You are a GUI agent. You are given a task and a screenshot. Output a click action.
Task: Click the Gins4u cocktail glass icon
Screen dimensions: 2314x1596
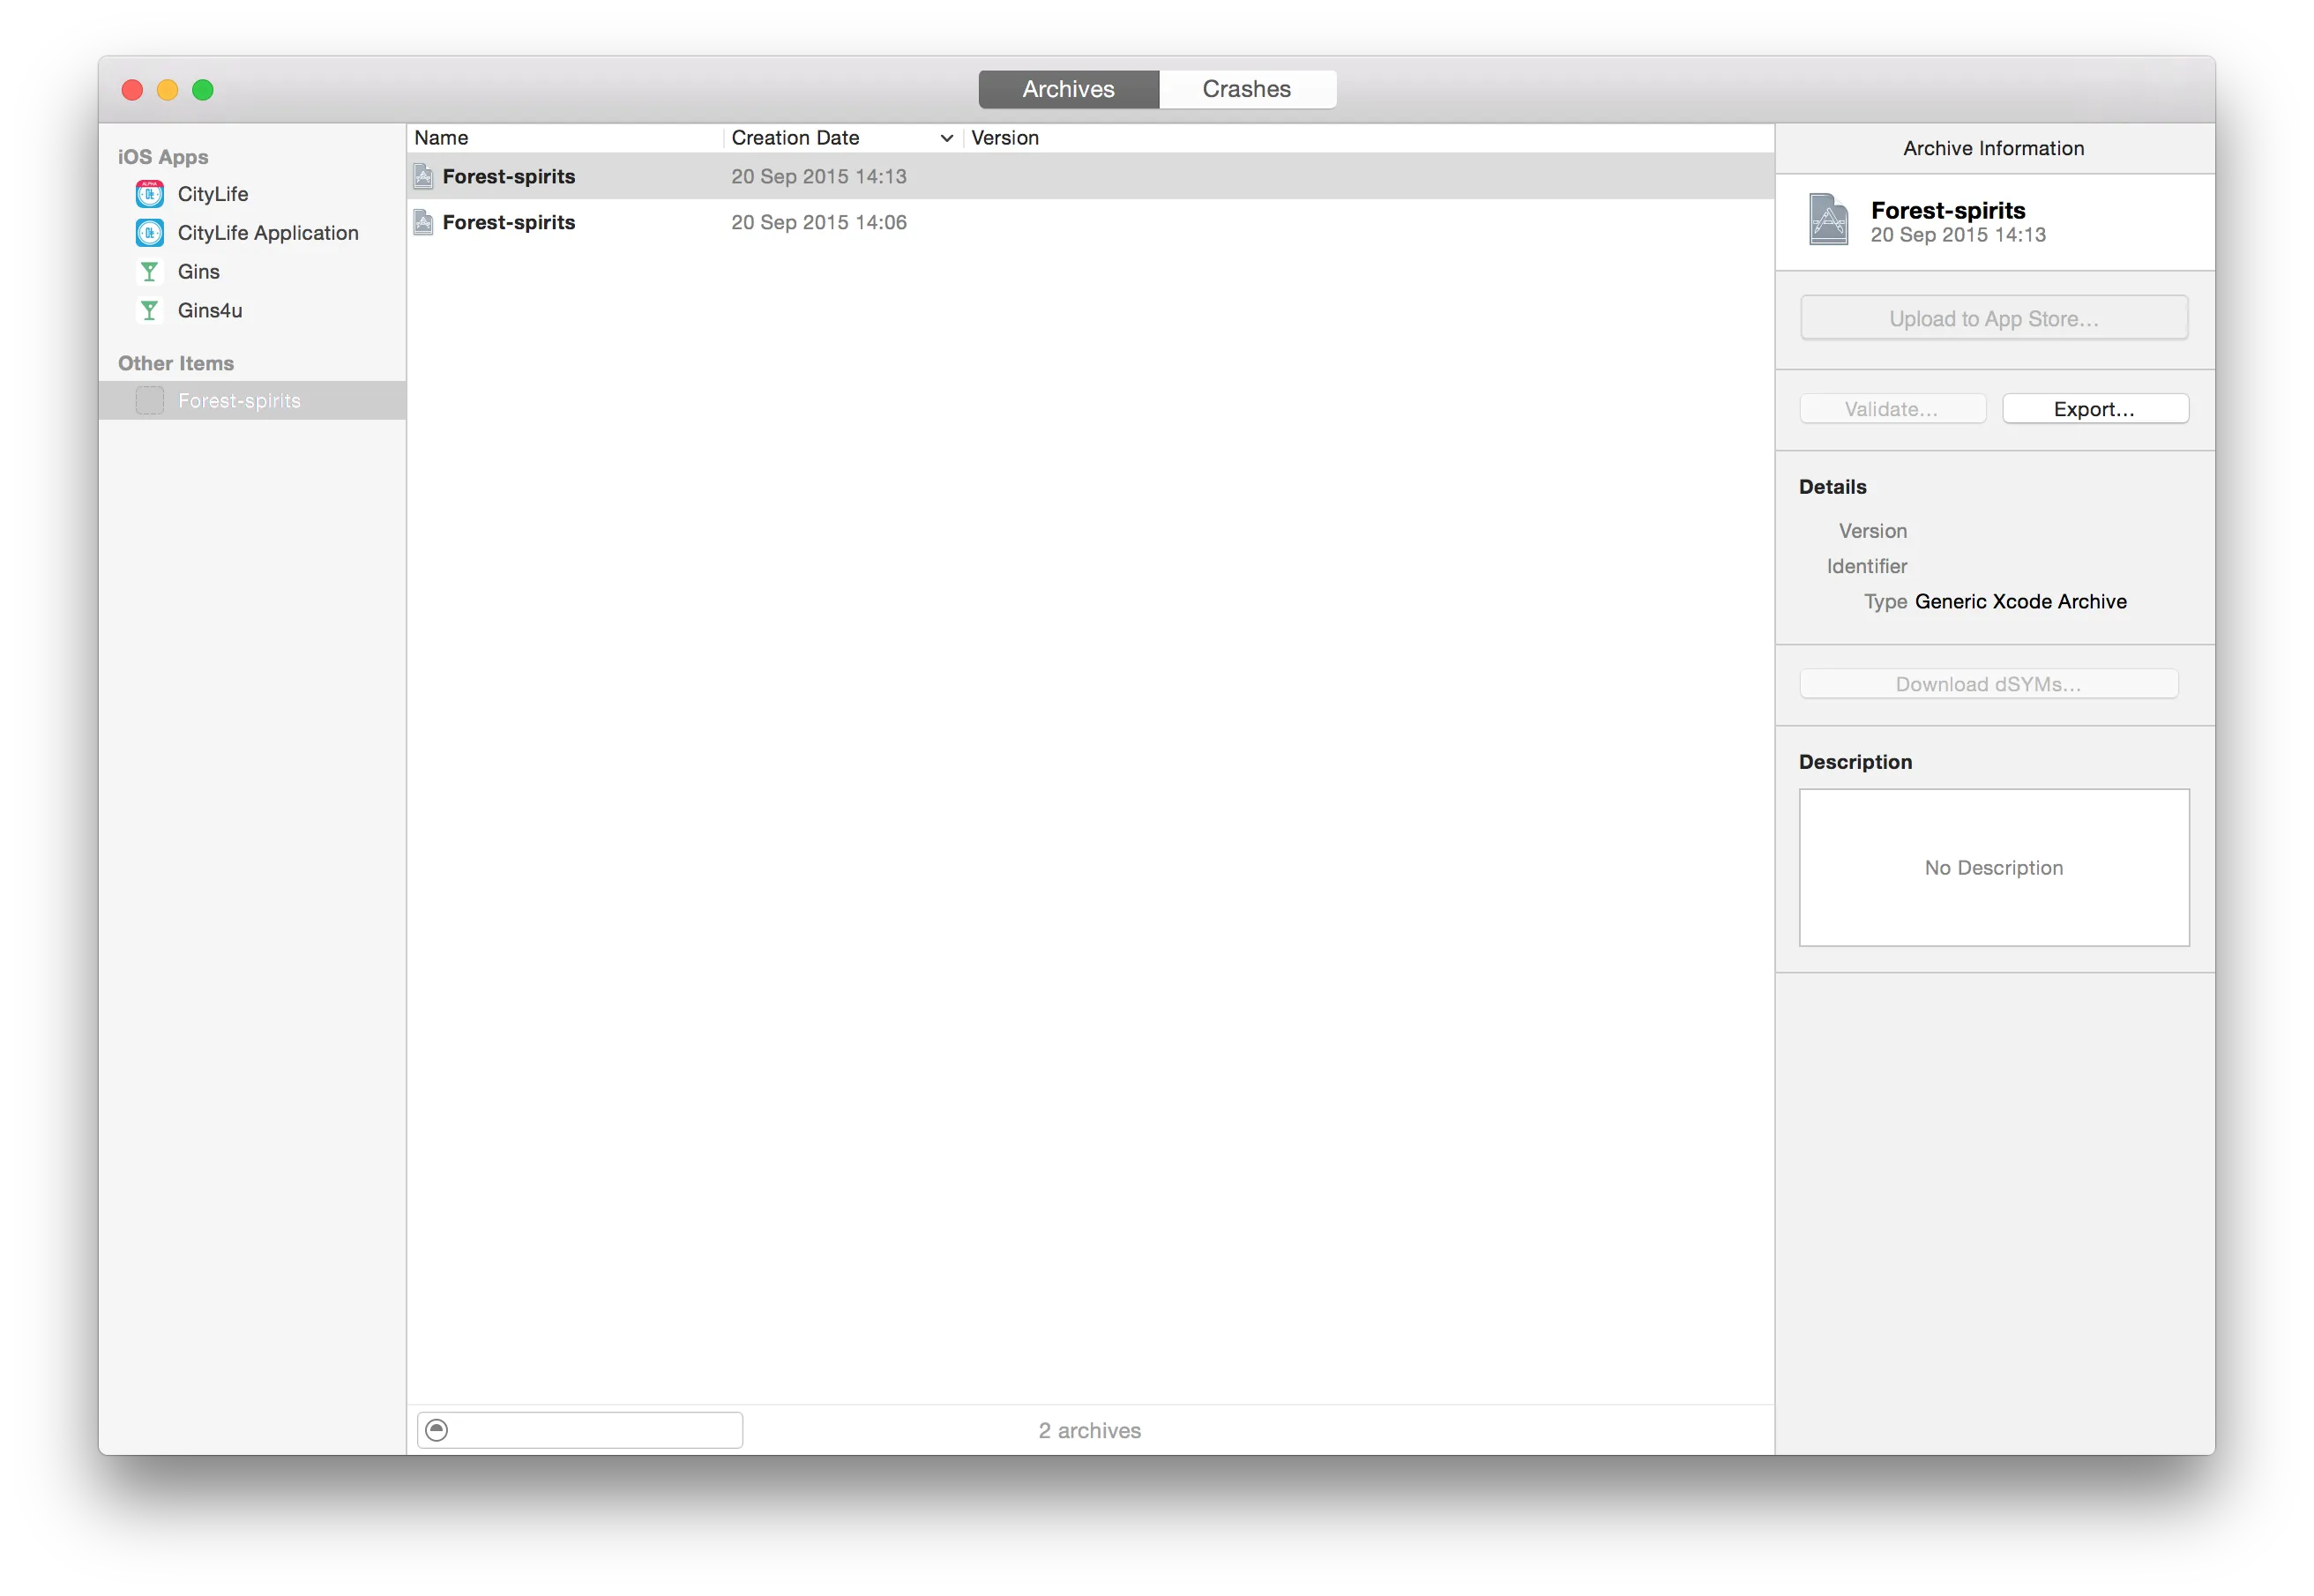point(150,311)
